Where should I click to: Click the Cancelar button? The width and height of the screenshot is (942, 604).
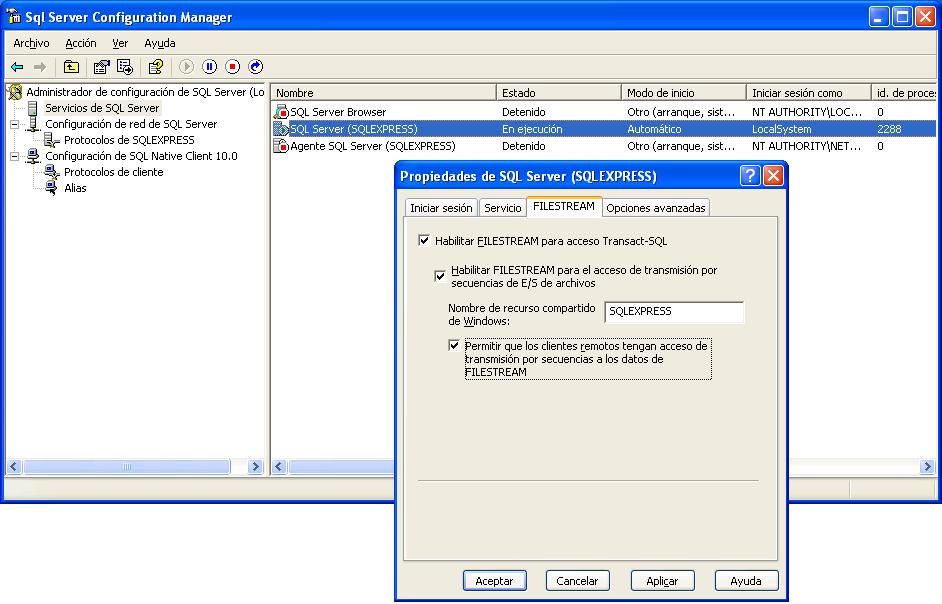[x=577, y=581]
